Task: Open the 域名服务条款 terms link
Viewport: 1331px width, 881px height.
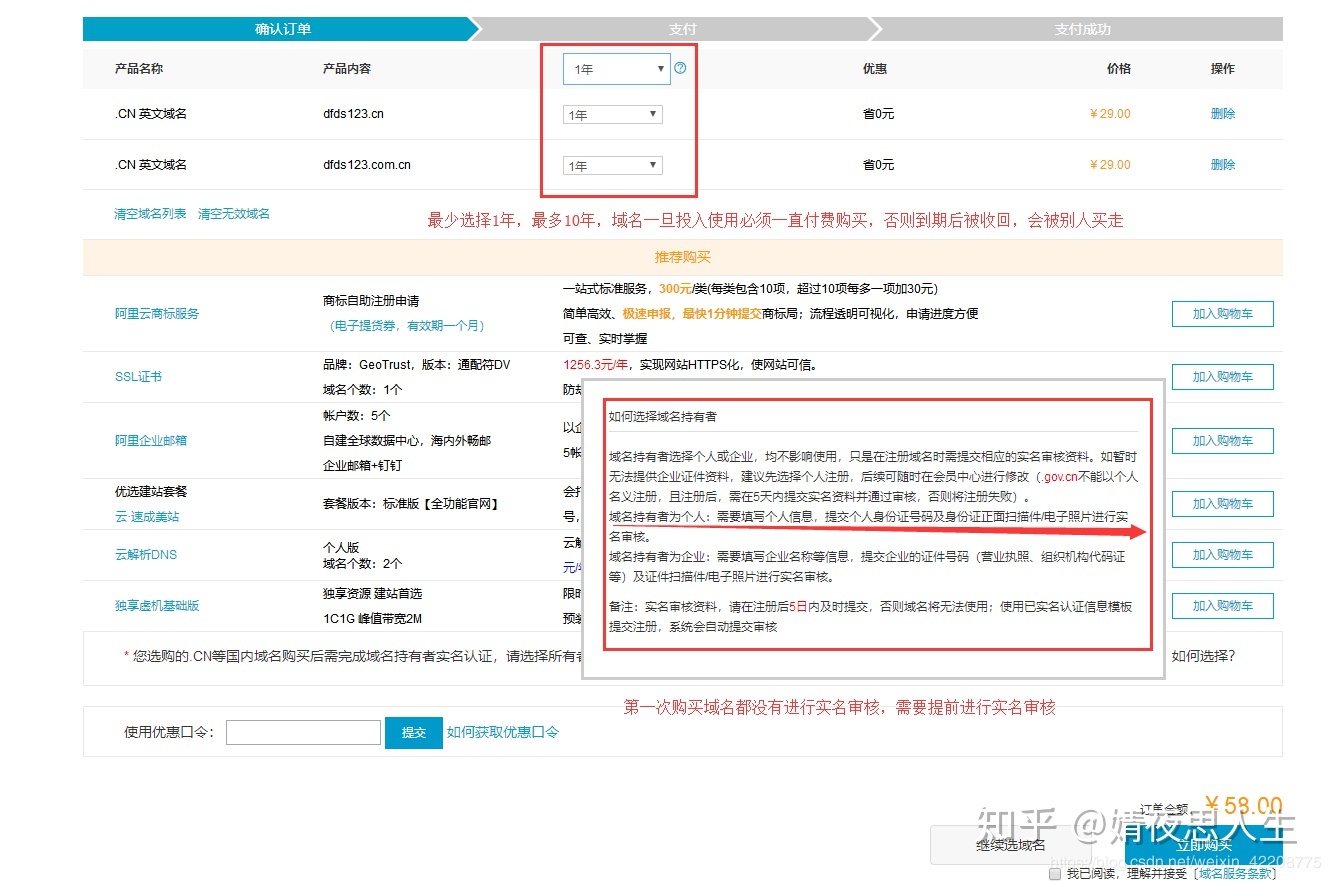Action: click(x=1234, y=873)
